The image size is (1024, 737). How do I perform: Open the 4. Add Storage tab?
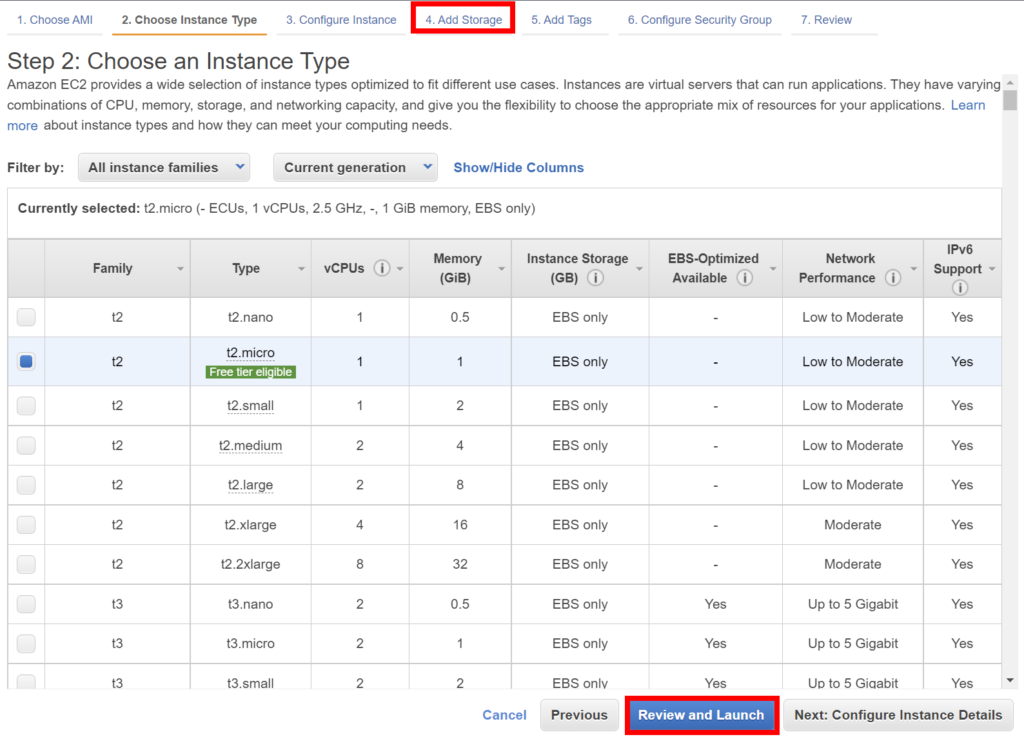click(464, 20)
